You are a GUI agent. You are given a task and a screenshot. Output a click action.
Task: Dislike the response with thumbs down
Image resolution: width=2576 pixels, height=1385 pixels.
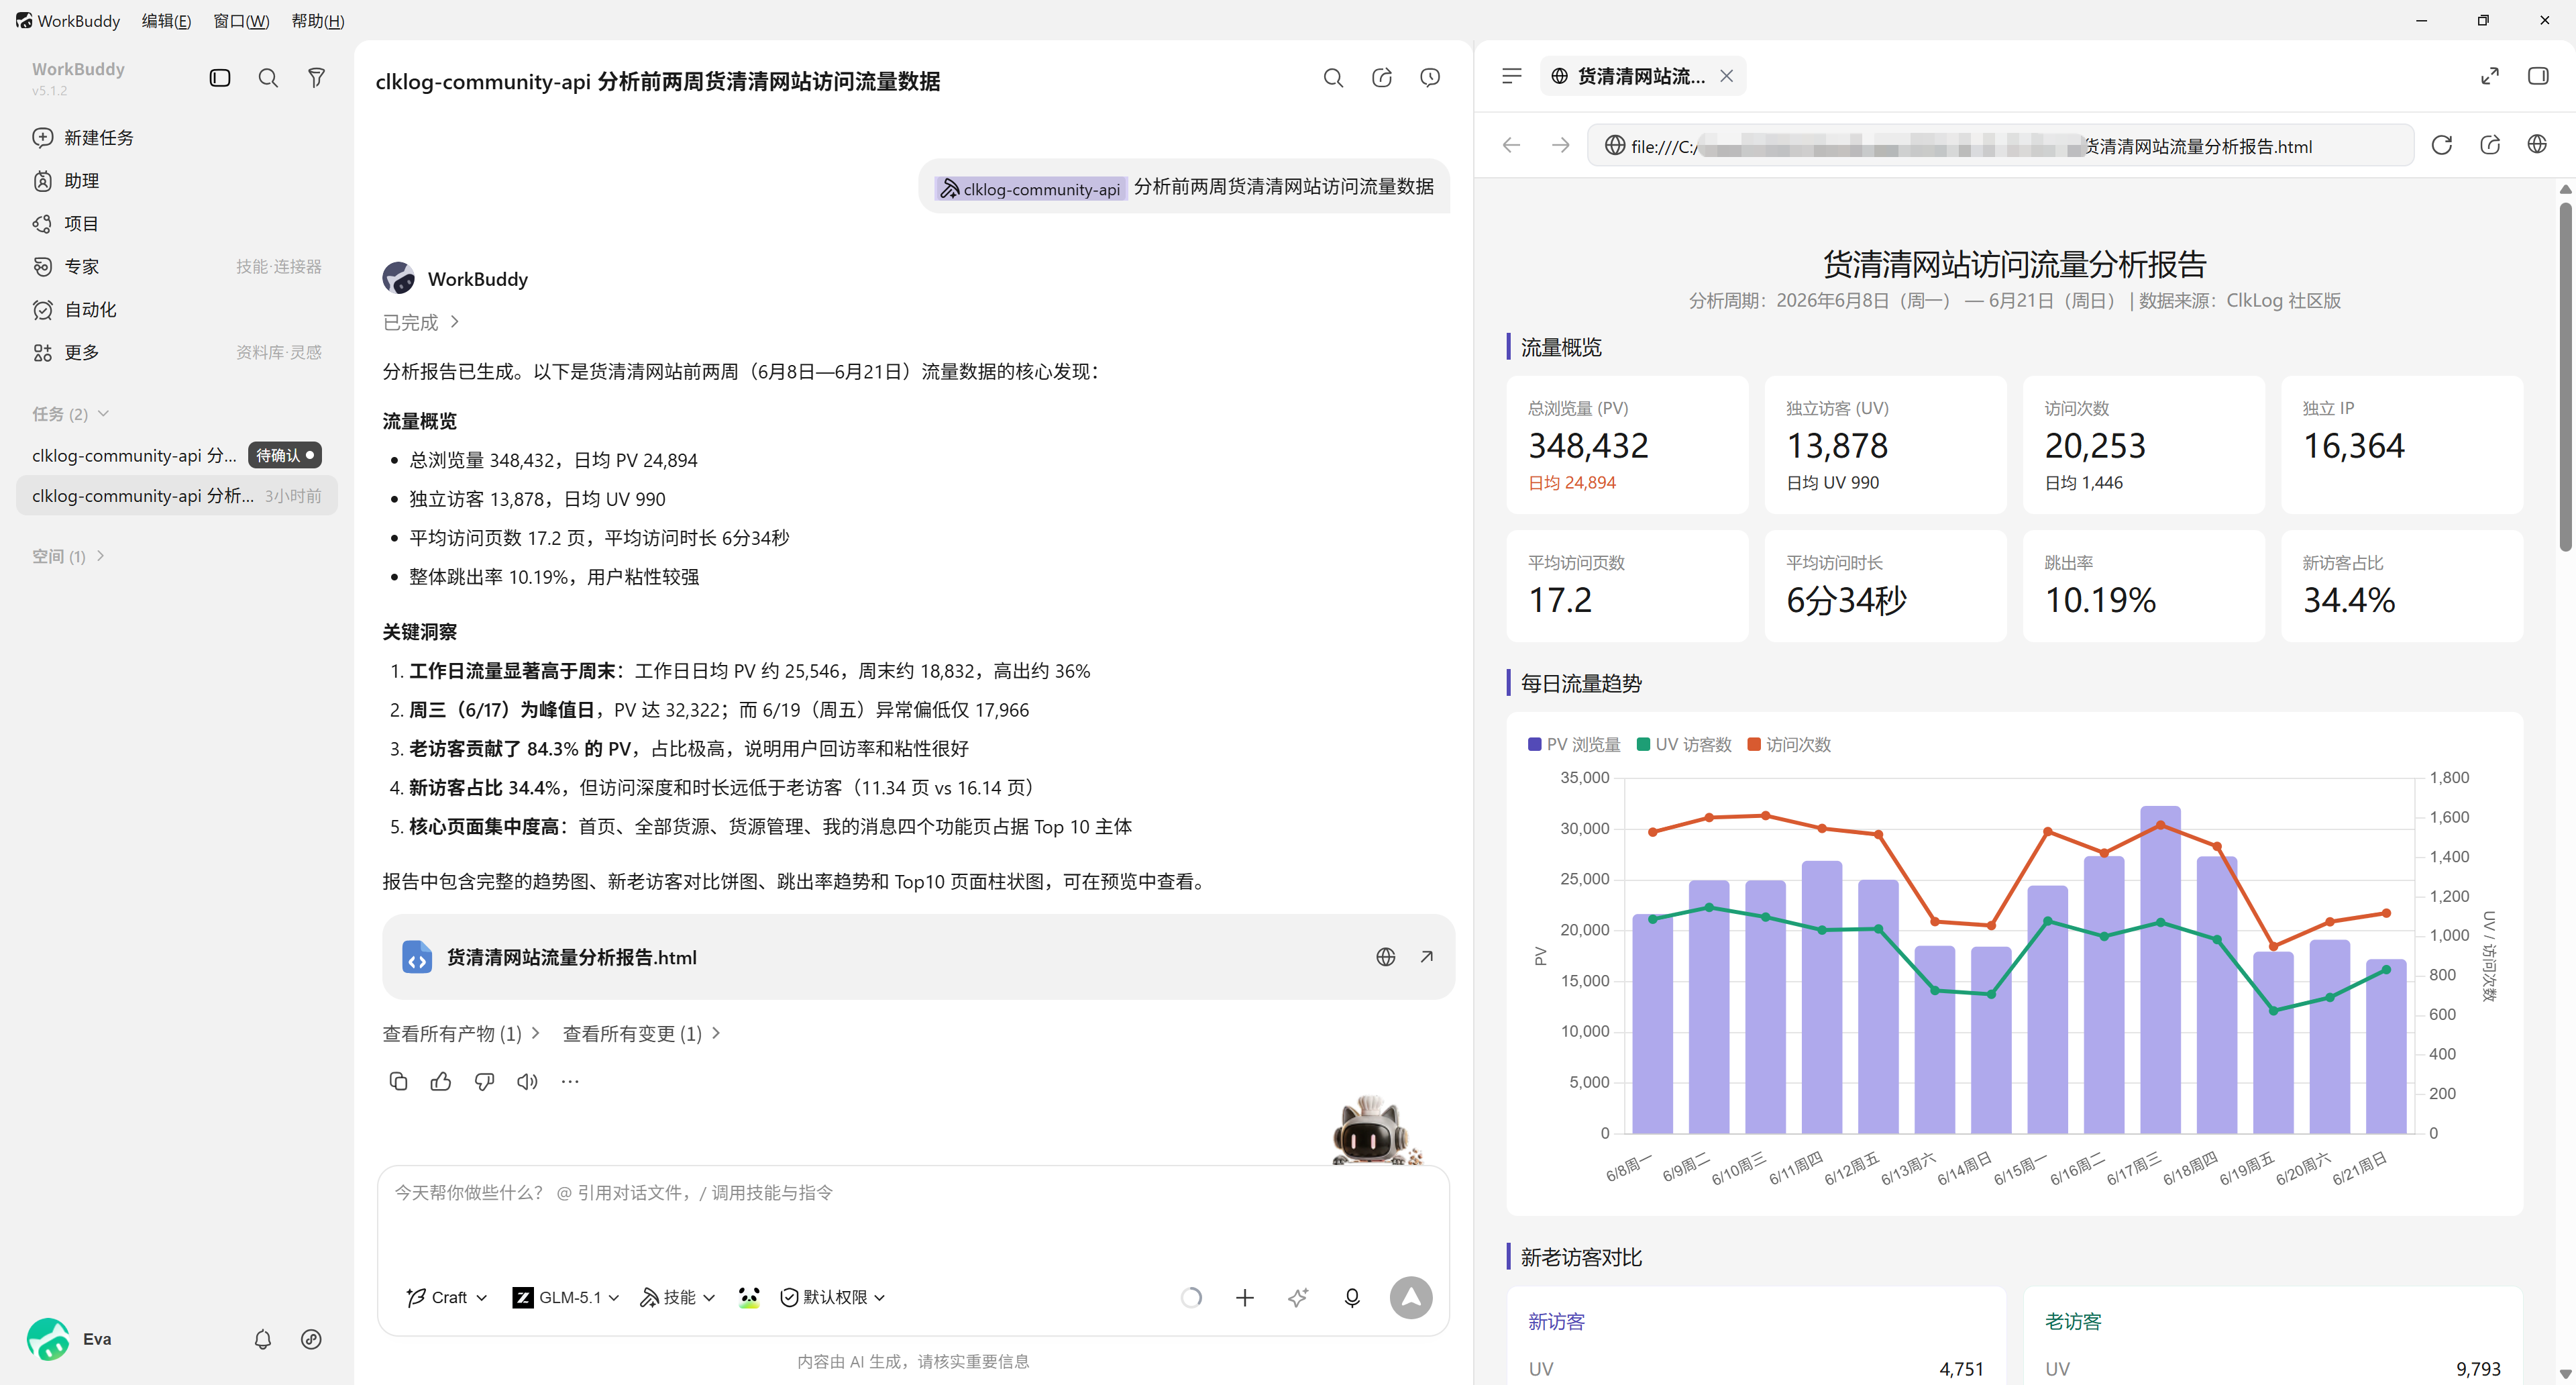pos(484,1081)
